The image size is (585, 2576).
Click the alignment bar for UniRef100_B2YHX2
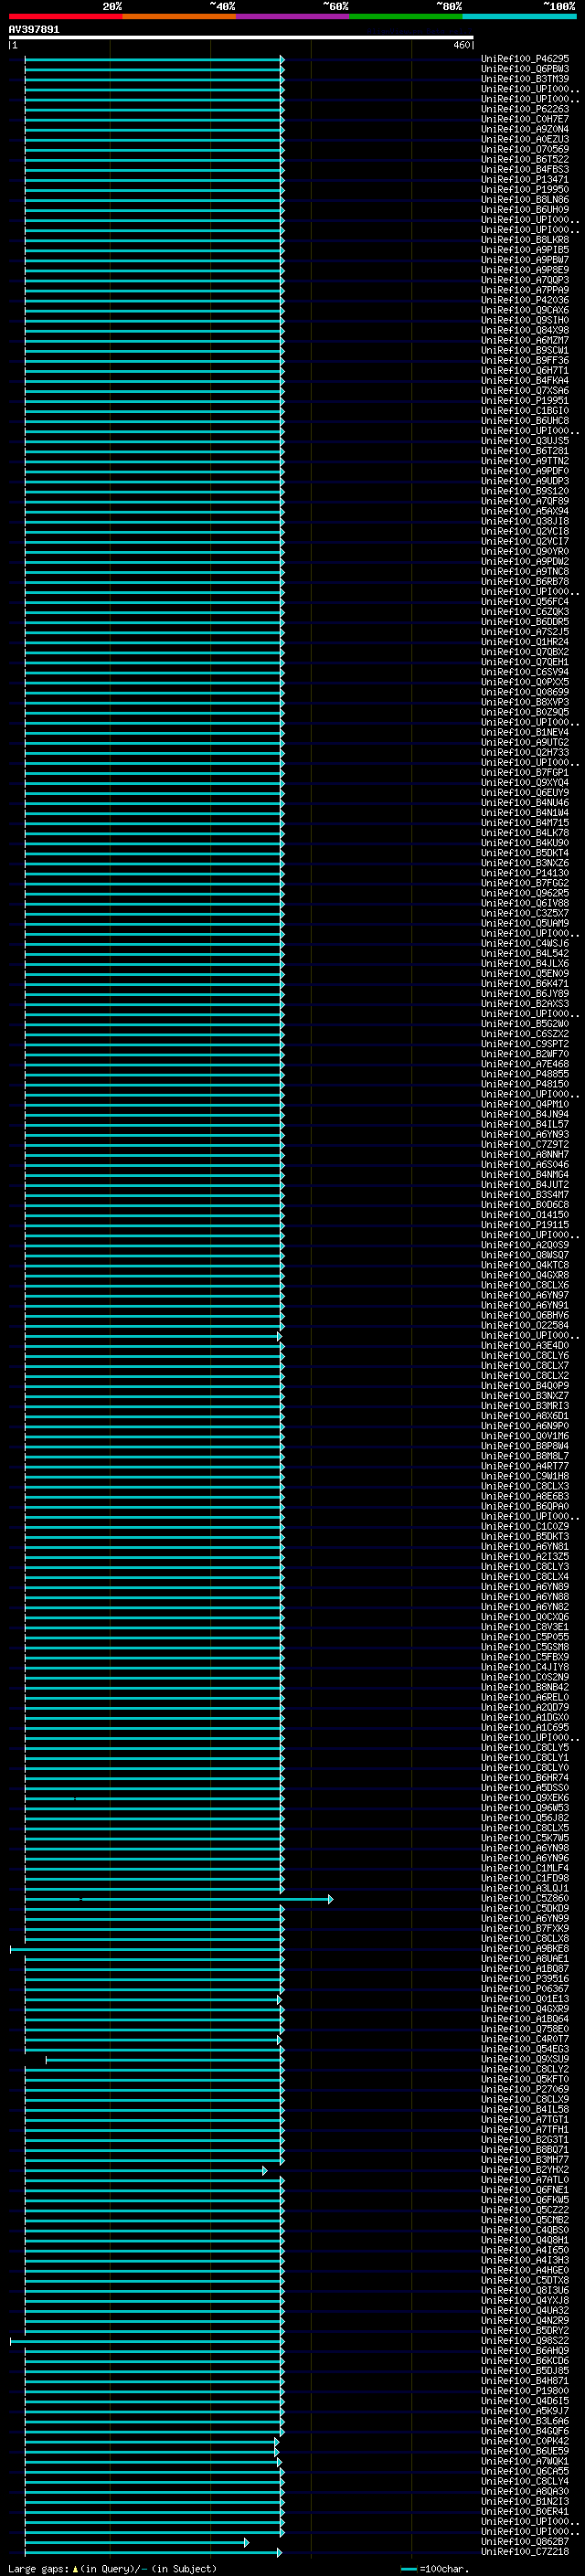146,2169
